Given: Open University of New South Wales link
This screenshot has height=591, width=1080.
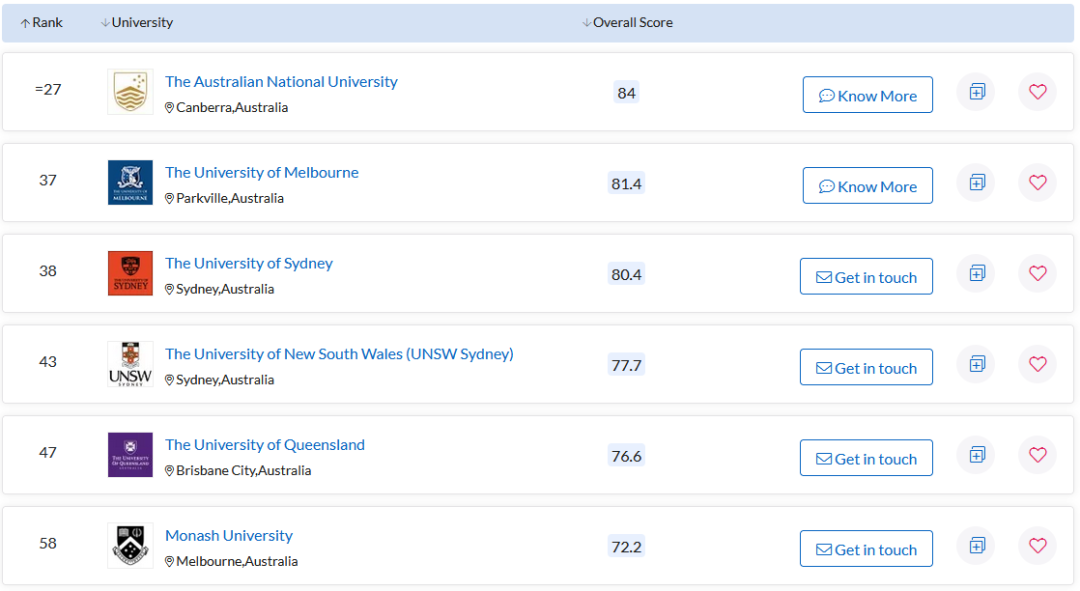Looking at the screenshot, I should click(339, 354).
